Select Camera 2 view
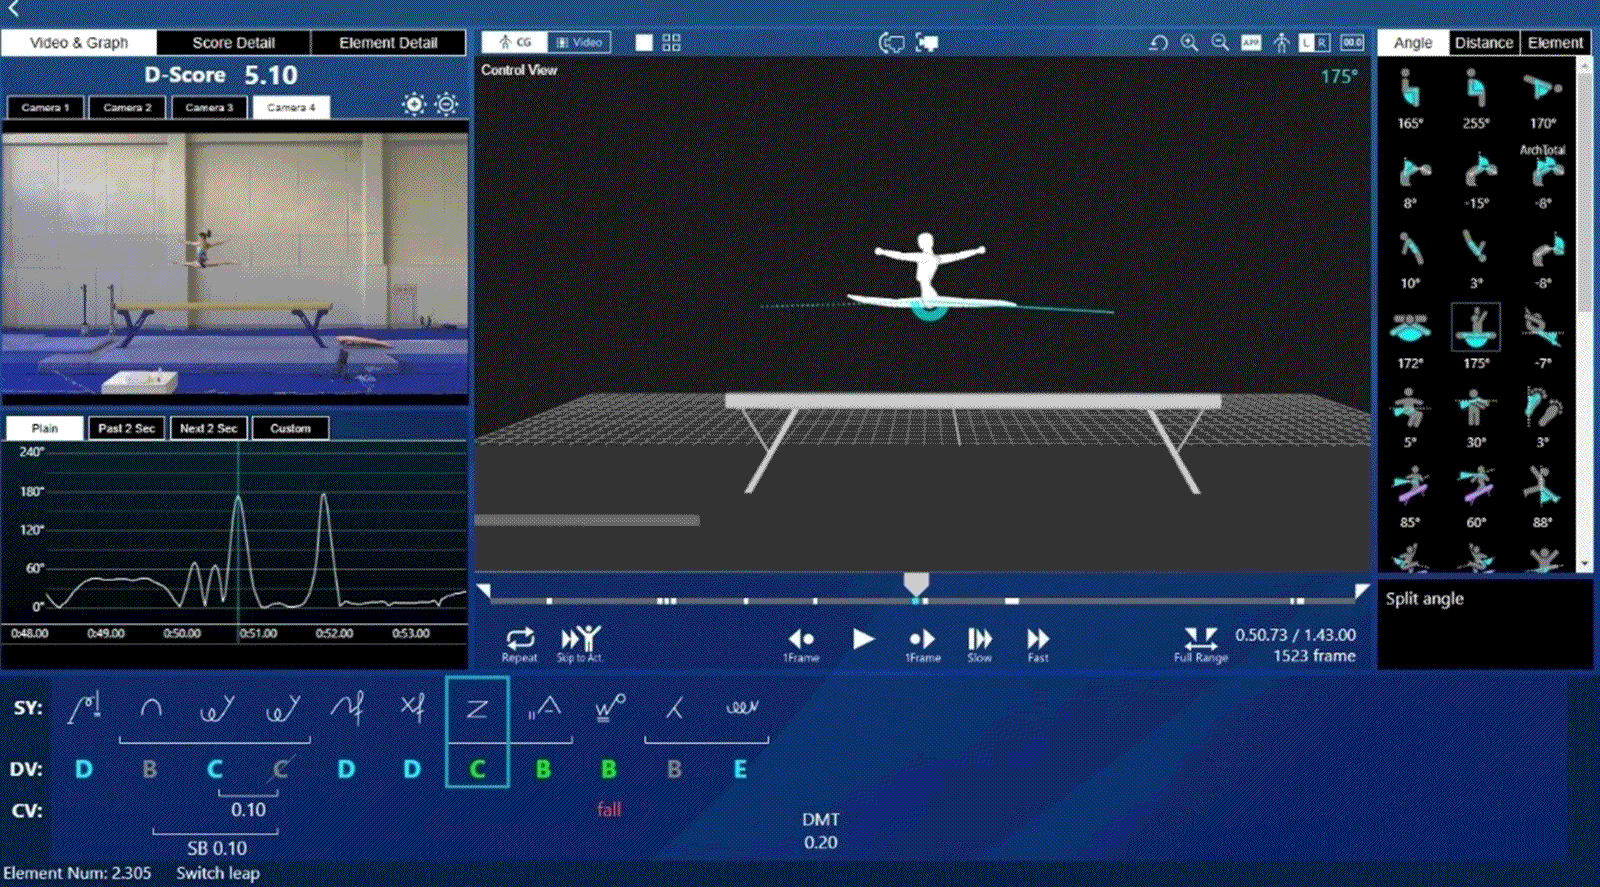Screen dimensions: 1600x887 coord(127,107)
